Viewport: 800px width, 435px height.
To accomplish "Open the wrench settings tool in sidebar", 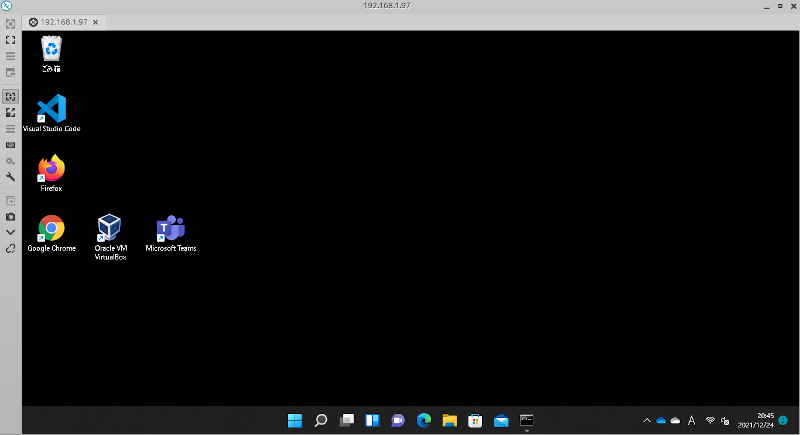I will (x=10, y=177).
